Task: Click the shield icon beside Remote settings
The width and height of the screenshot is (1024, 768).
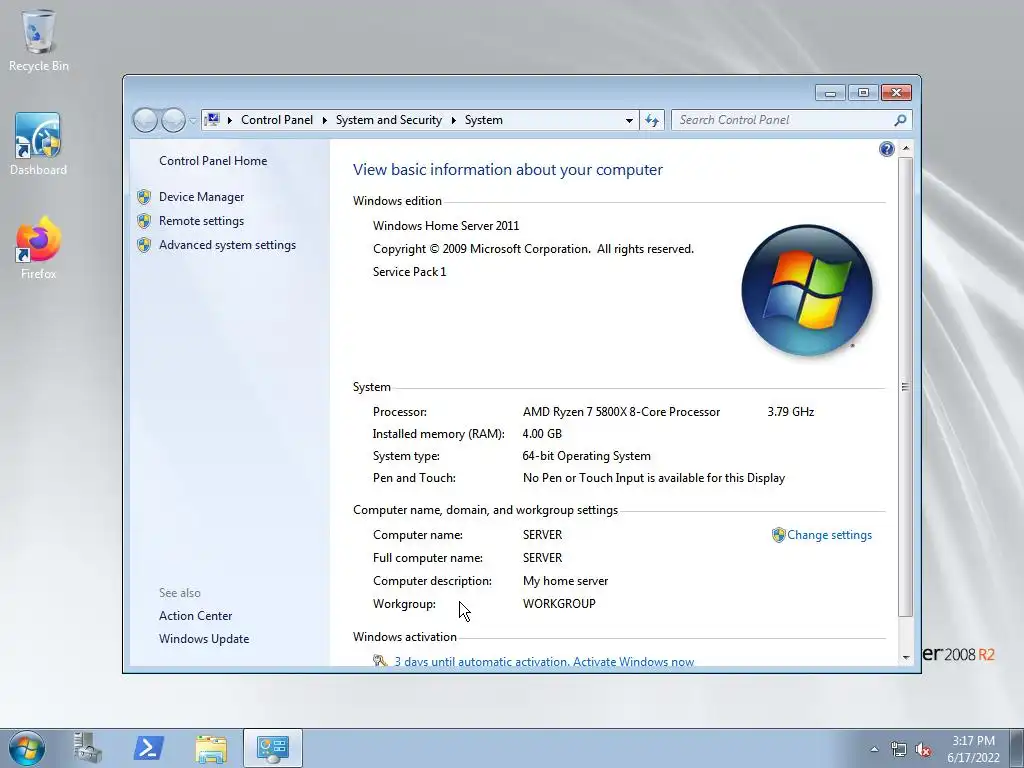Action: pyautogui.click(x=144, y=221)
